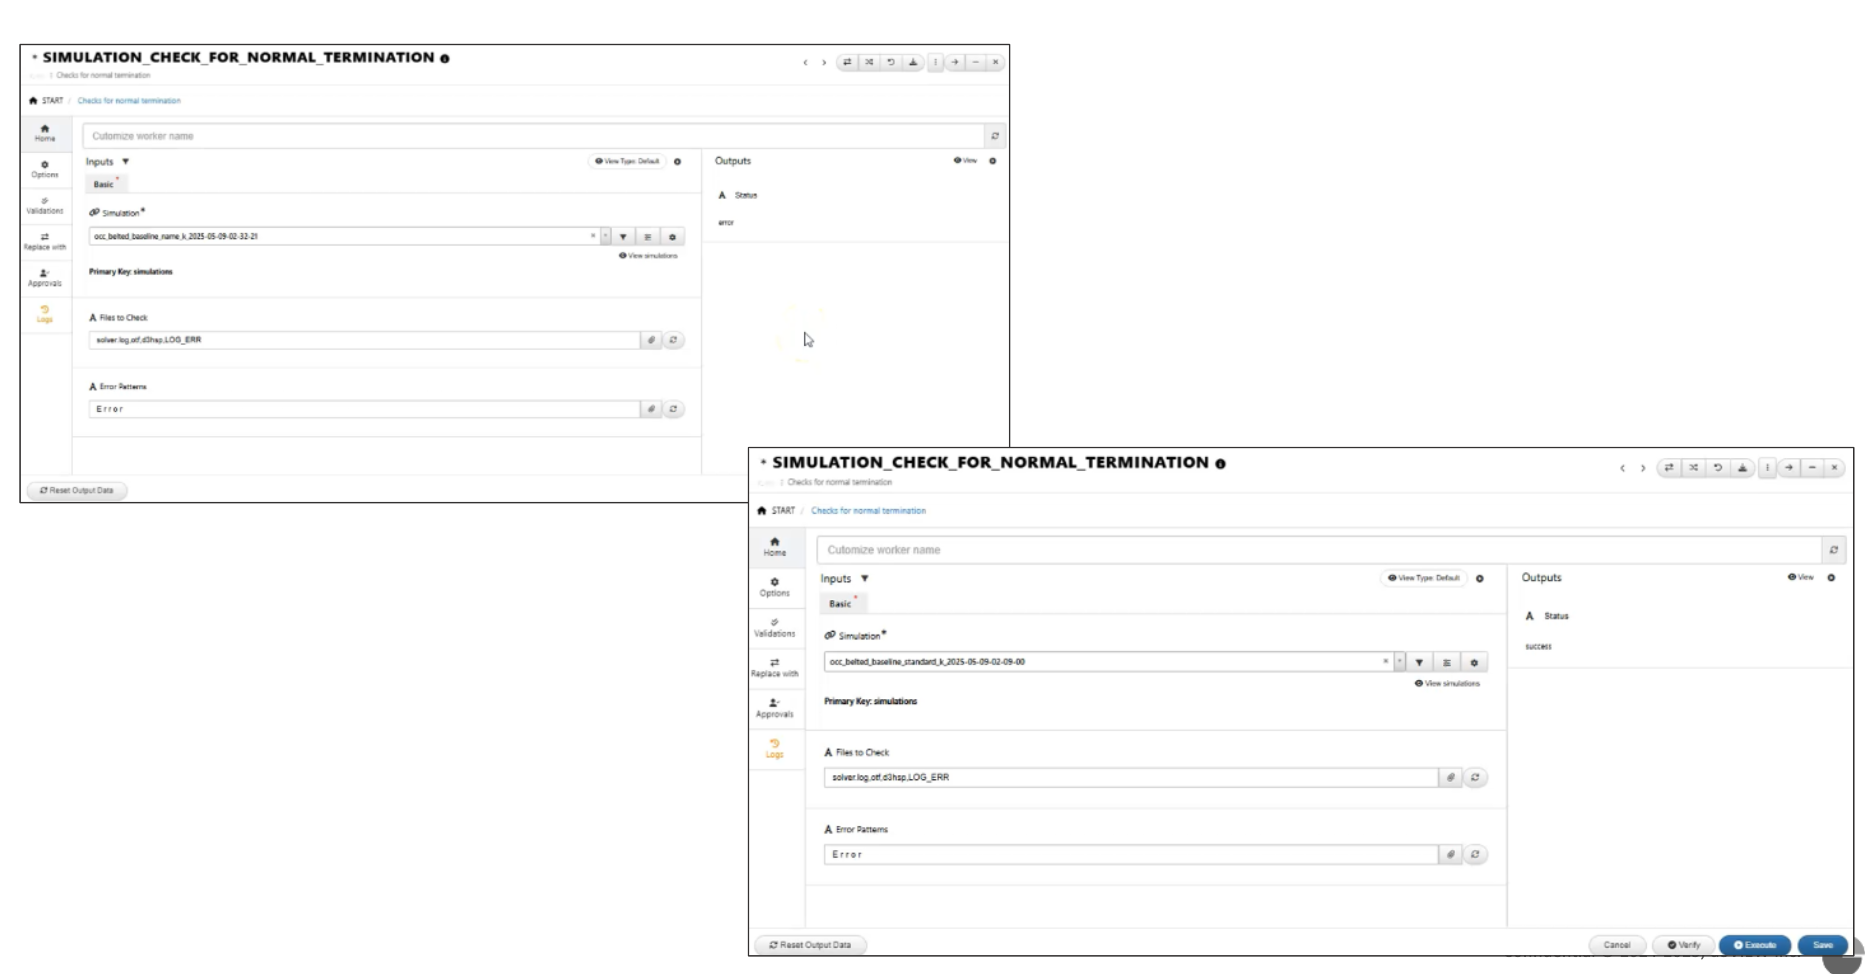Open Replace with in the error-status window sidebar
The image size is (1865, 974).
[45, 241]
